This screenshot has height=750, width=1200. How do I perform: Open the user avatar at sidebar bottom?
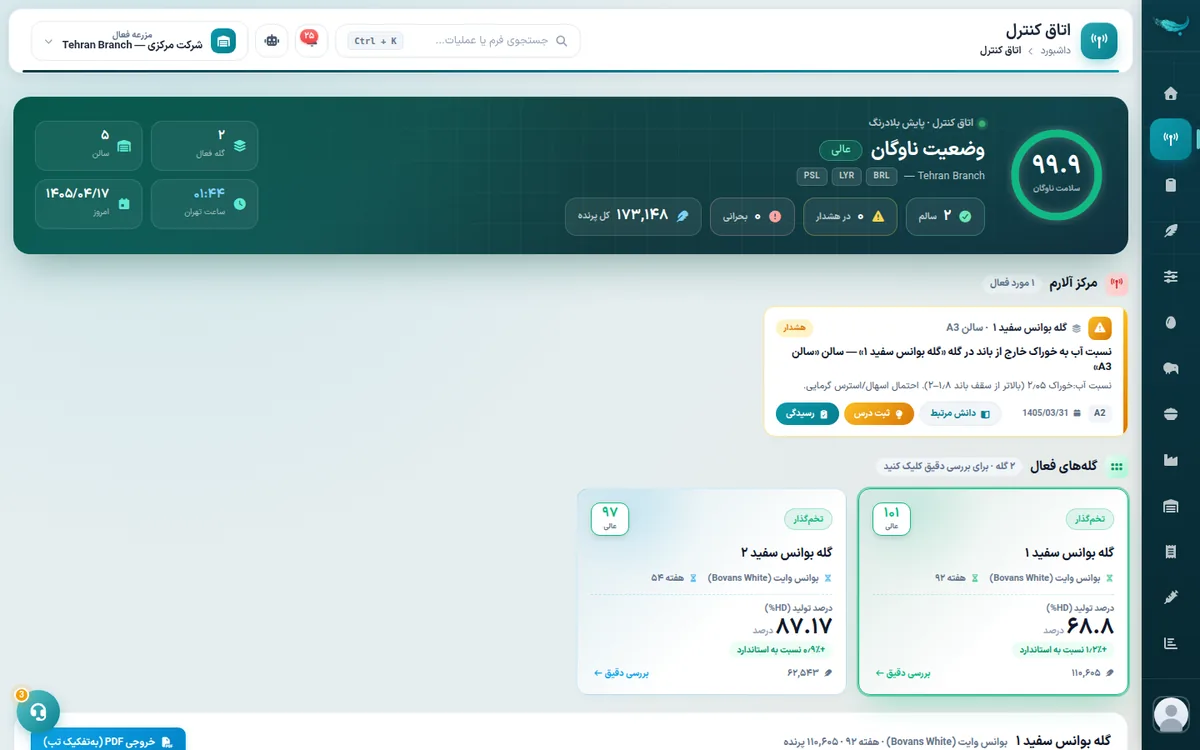click(x=1171, y=715)
